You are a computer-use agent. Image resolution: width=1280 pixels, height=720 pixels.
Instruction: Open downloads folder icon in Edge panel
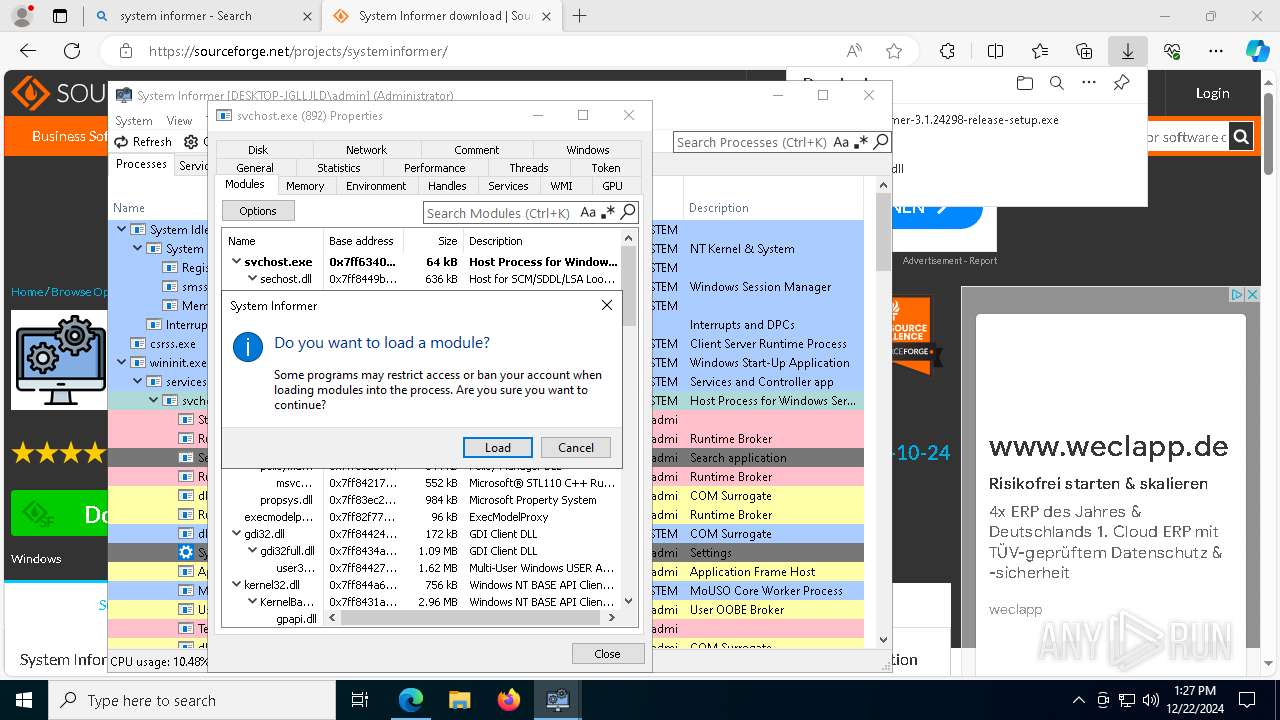click(x=1024, y=83)
